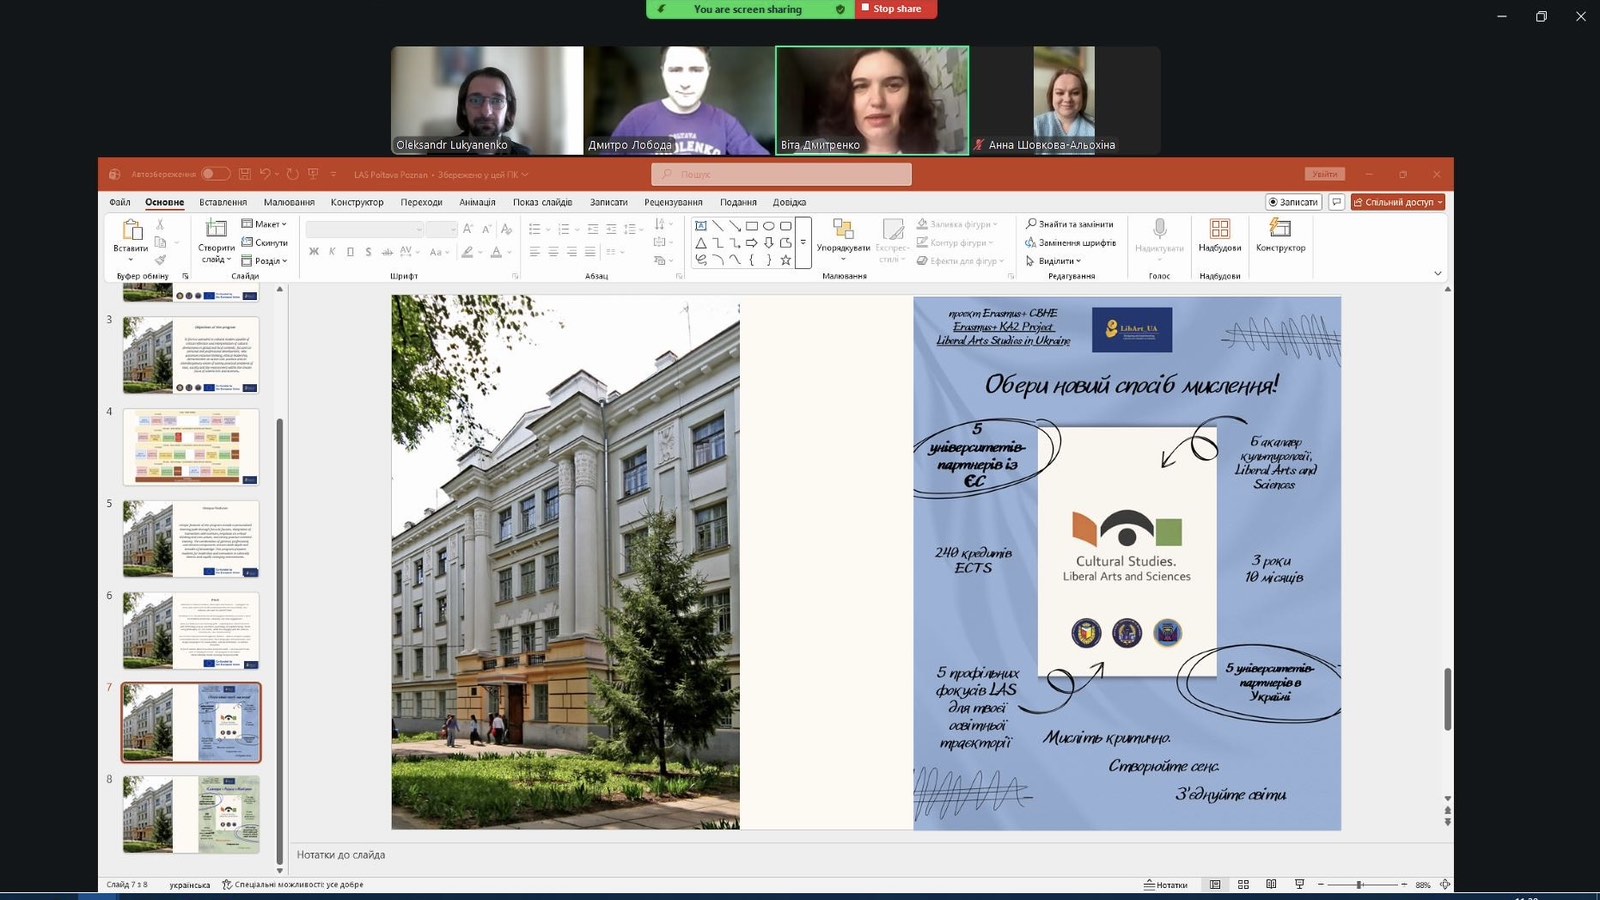Click the Share (Спільний доступ) button
The width and height of the screenshot is (1600, 900).
pos(1397,202)
